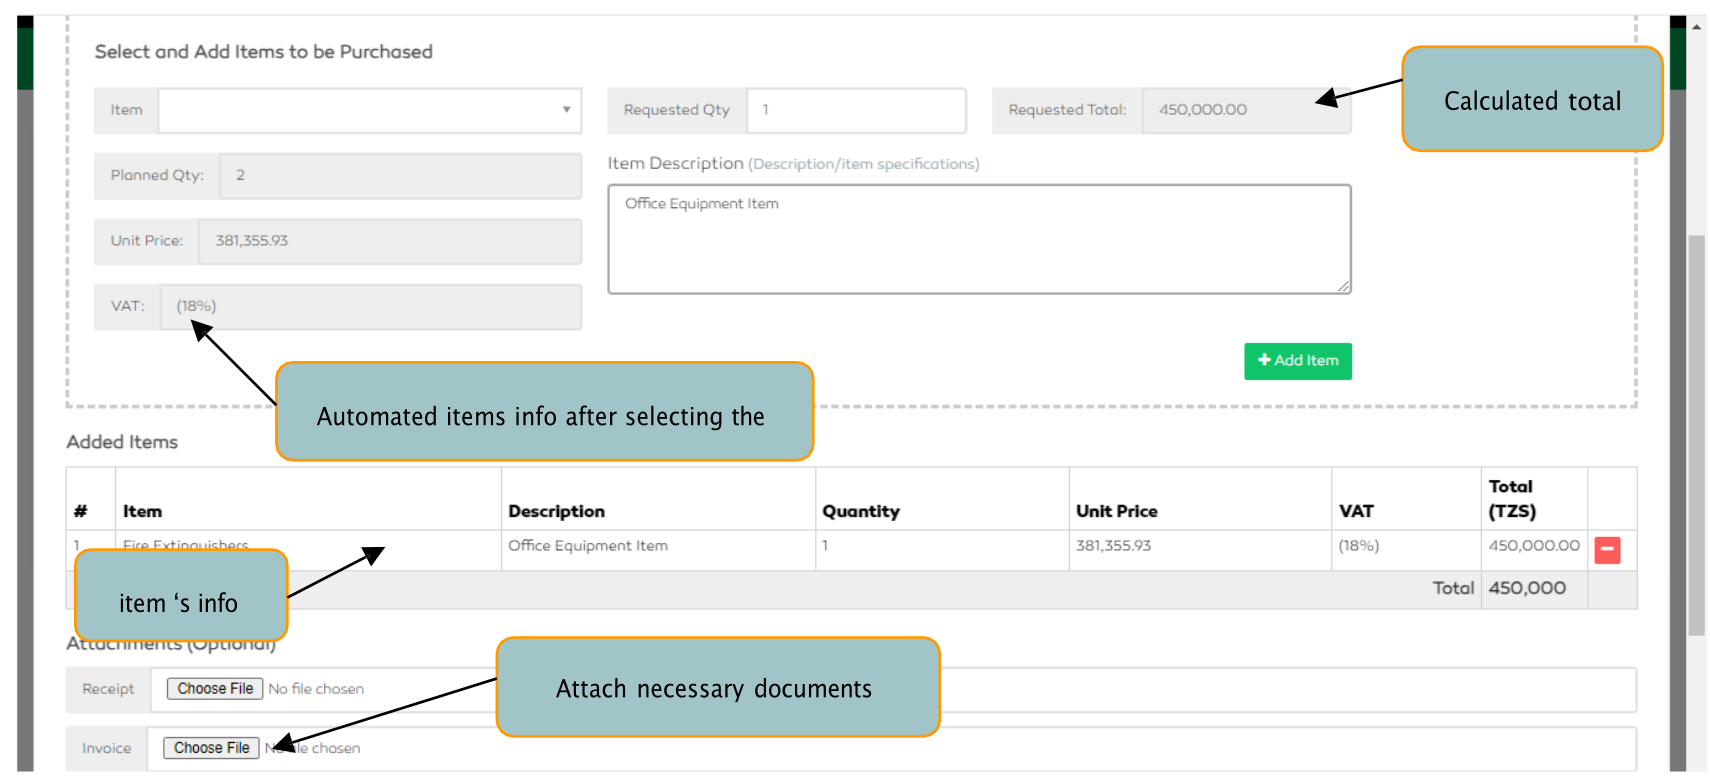
Task: Click the Unit Price field in the form
Action: click(389, 241)
